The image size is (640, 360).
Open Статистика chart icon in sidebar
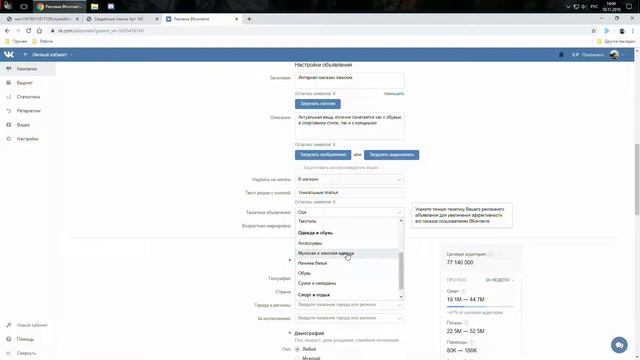9,97
